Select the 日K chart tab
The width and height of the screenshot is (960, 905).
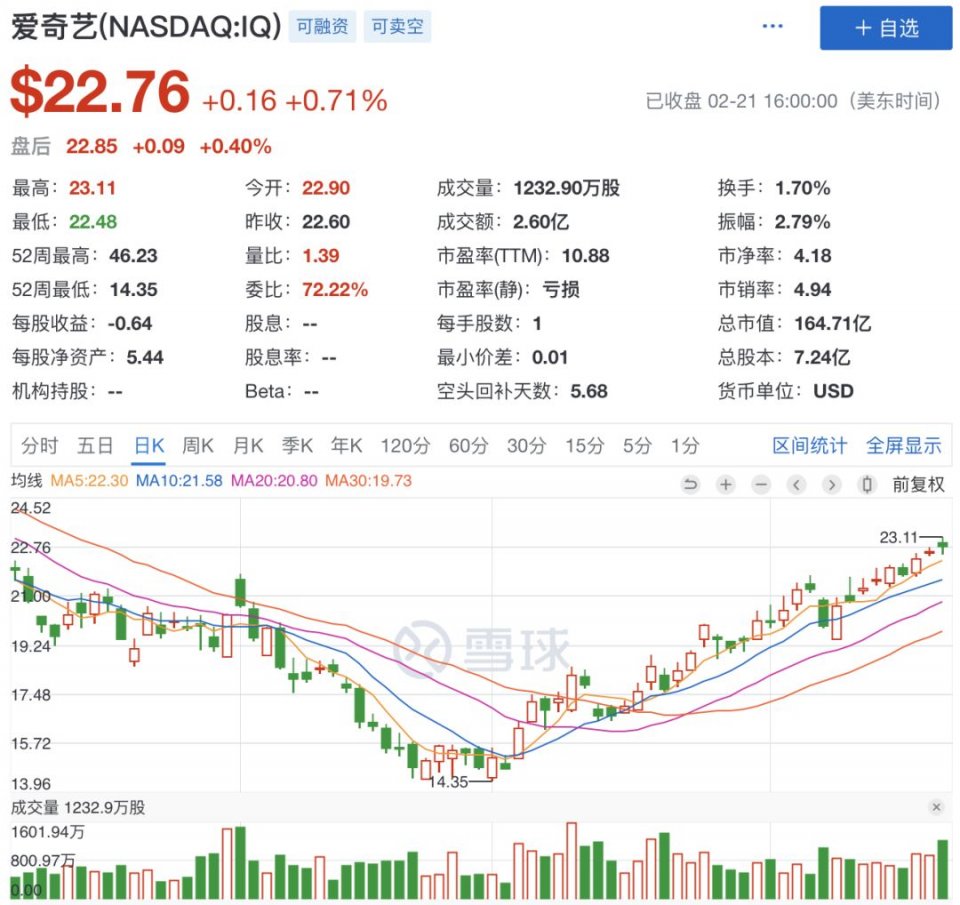click(149, 446)
